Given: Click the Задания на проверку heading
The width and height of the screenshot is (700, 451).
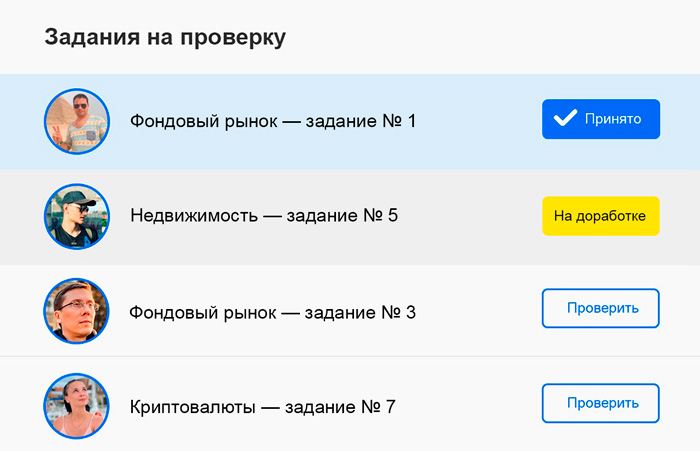Looking at the screenshot, I should [x=165, y=38].
